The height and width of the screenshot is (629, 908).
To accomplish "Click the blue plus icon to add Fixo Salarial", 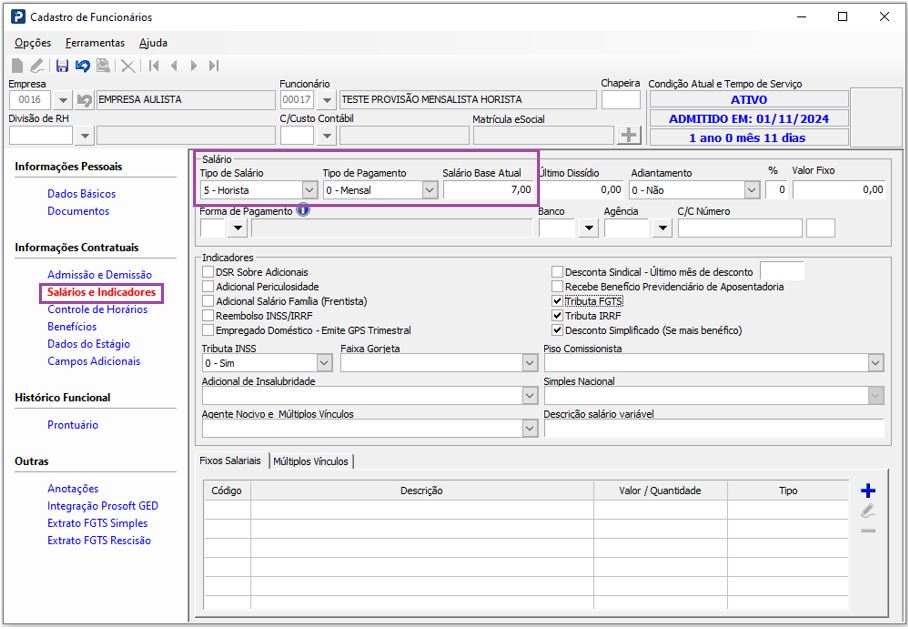I will (867, 491).
